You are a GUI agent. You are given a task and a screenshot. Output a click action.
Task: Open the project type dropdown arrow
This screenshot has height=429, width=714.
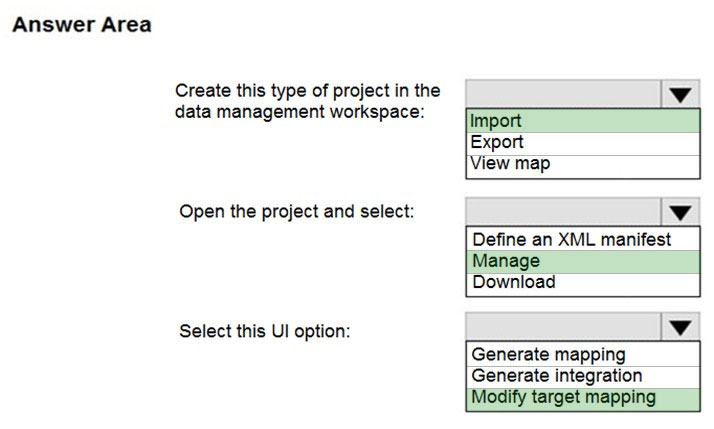coord(680,95)
